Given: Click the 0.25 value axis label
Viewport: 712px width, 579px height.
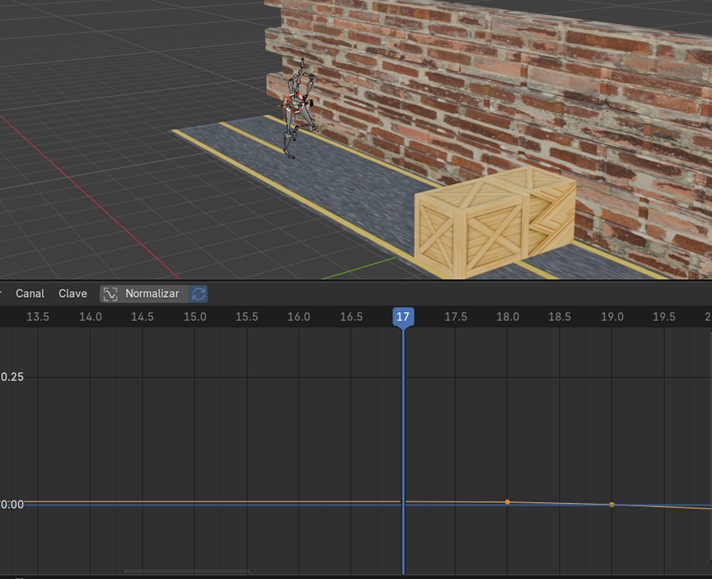Looking at the screenshot, I should [12, 377].
